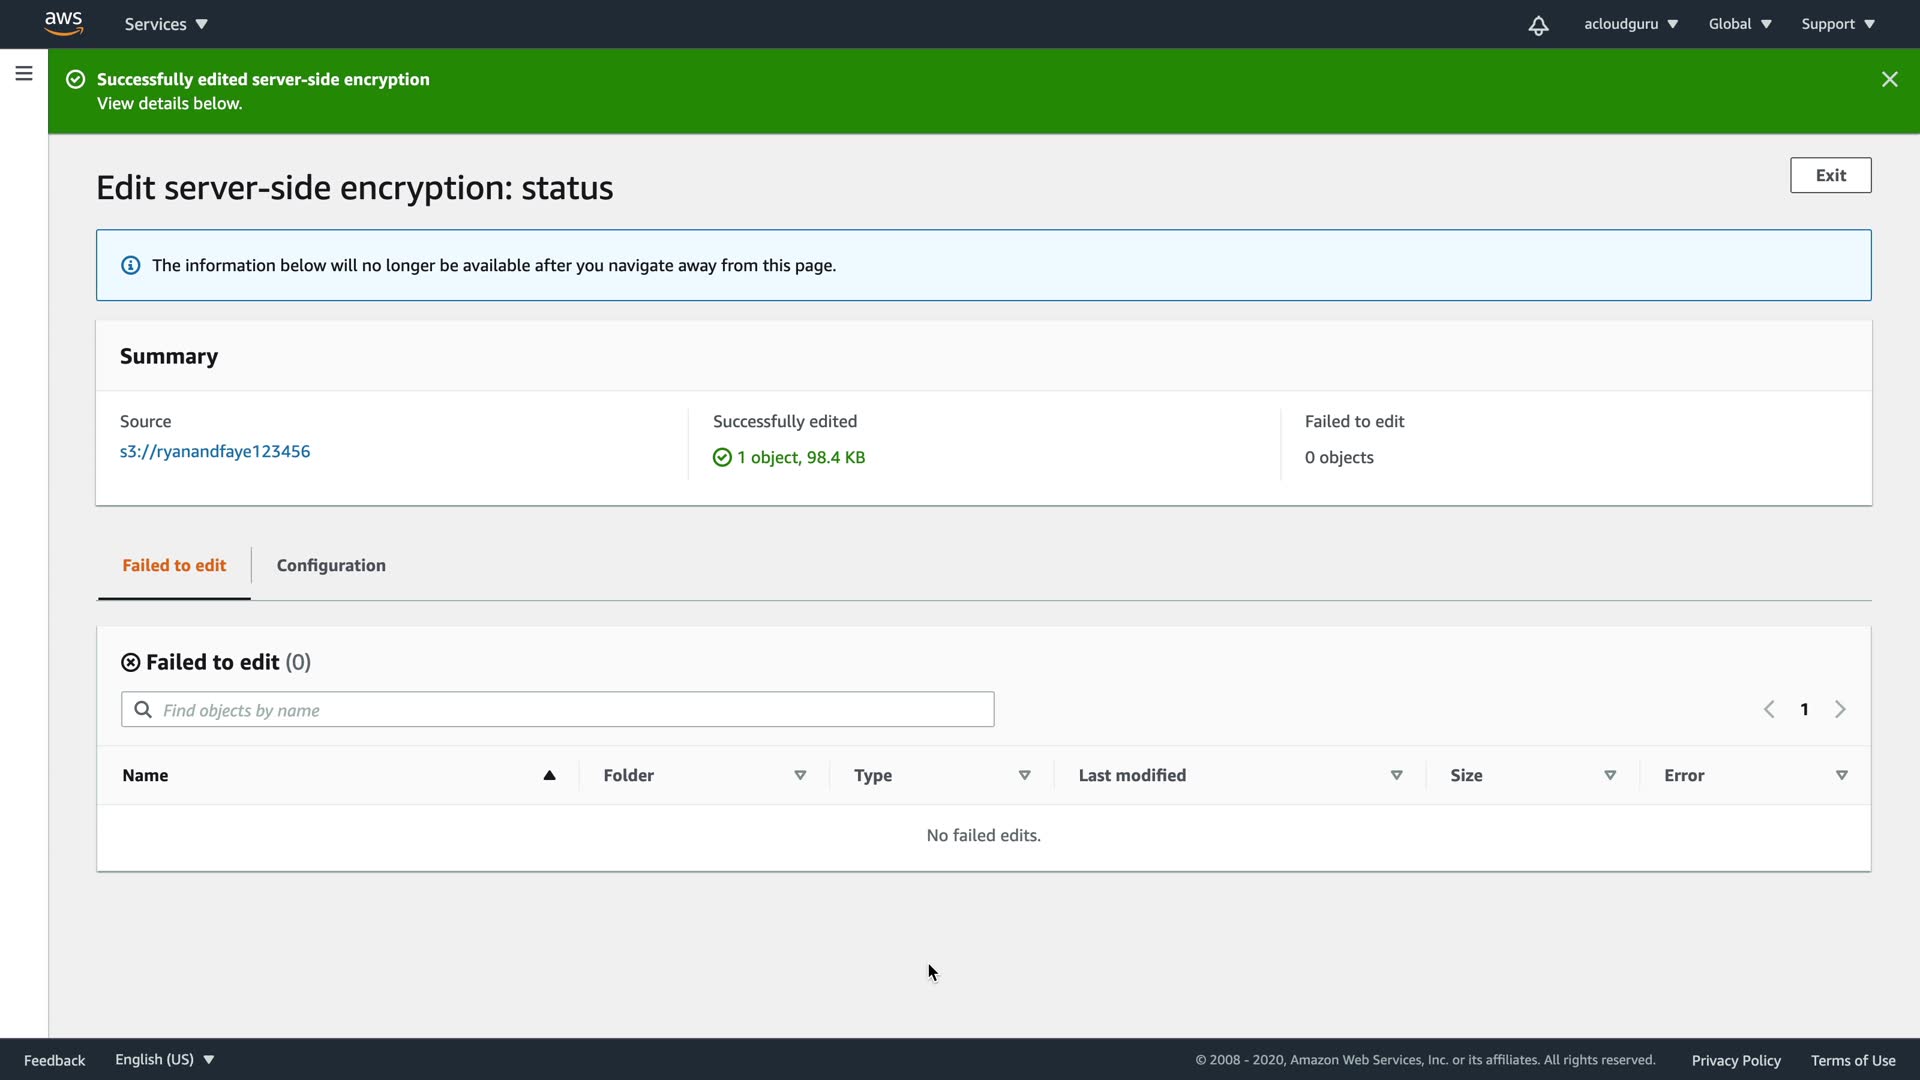Open the acloudguru account dropdown
This screenshot has height=1080, width=1920.
1630,24
